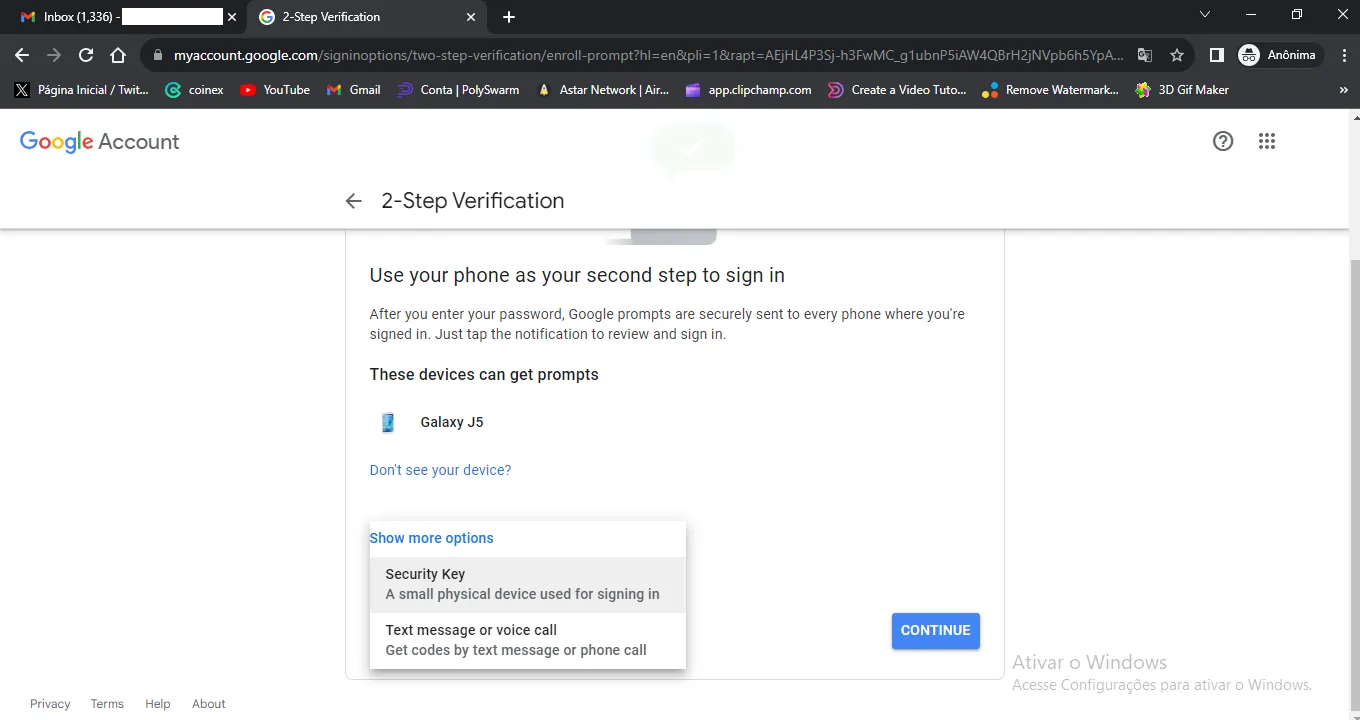Click the CONTINUE button
This screenshot has width=1360, height=720.
pyautogui.click(x=936, y=631)
